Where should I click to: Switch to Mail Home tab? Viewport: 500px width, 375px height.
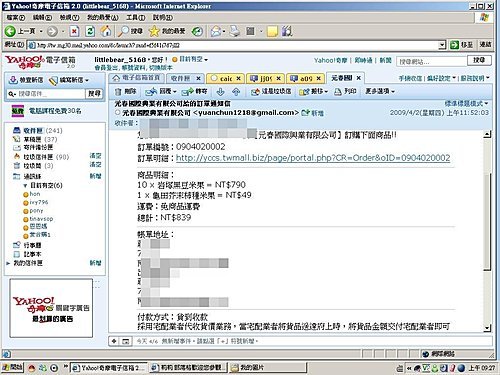point(136,78)
